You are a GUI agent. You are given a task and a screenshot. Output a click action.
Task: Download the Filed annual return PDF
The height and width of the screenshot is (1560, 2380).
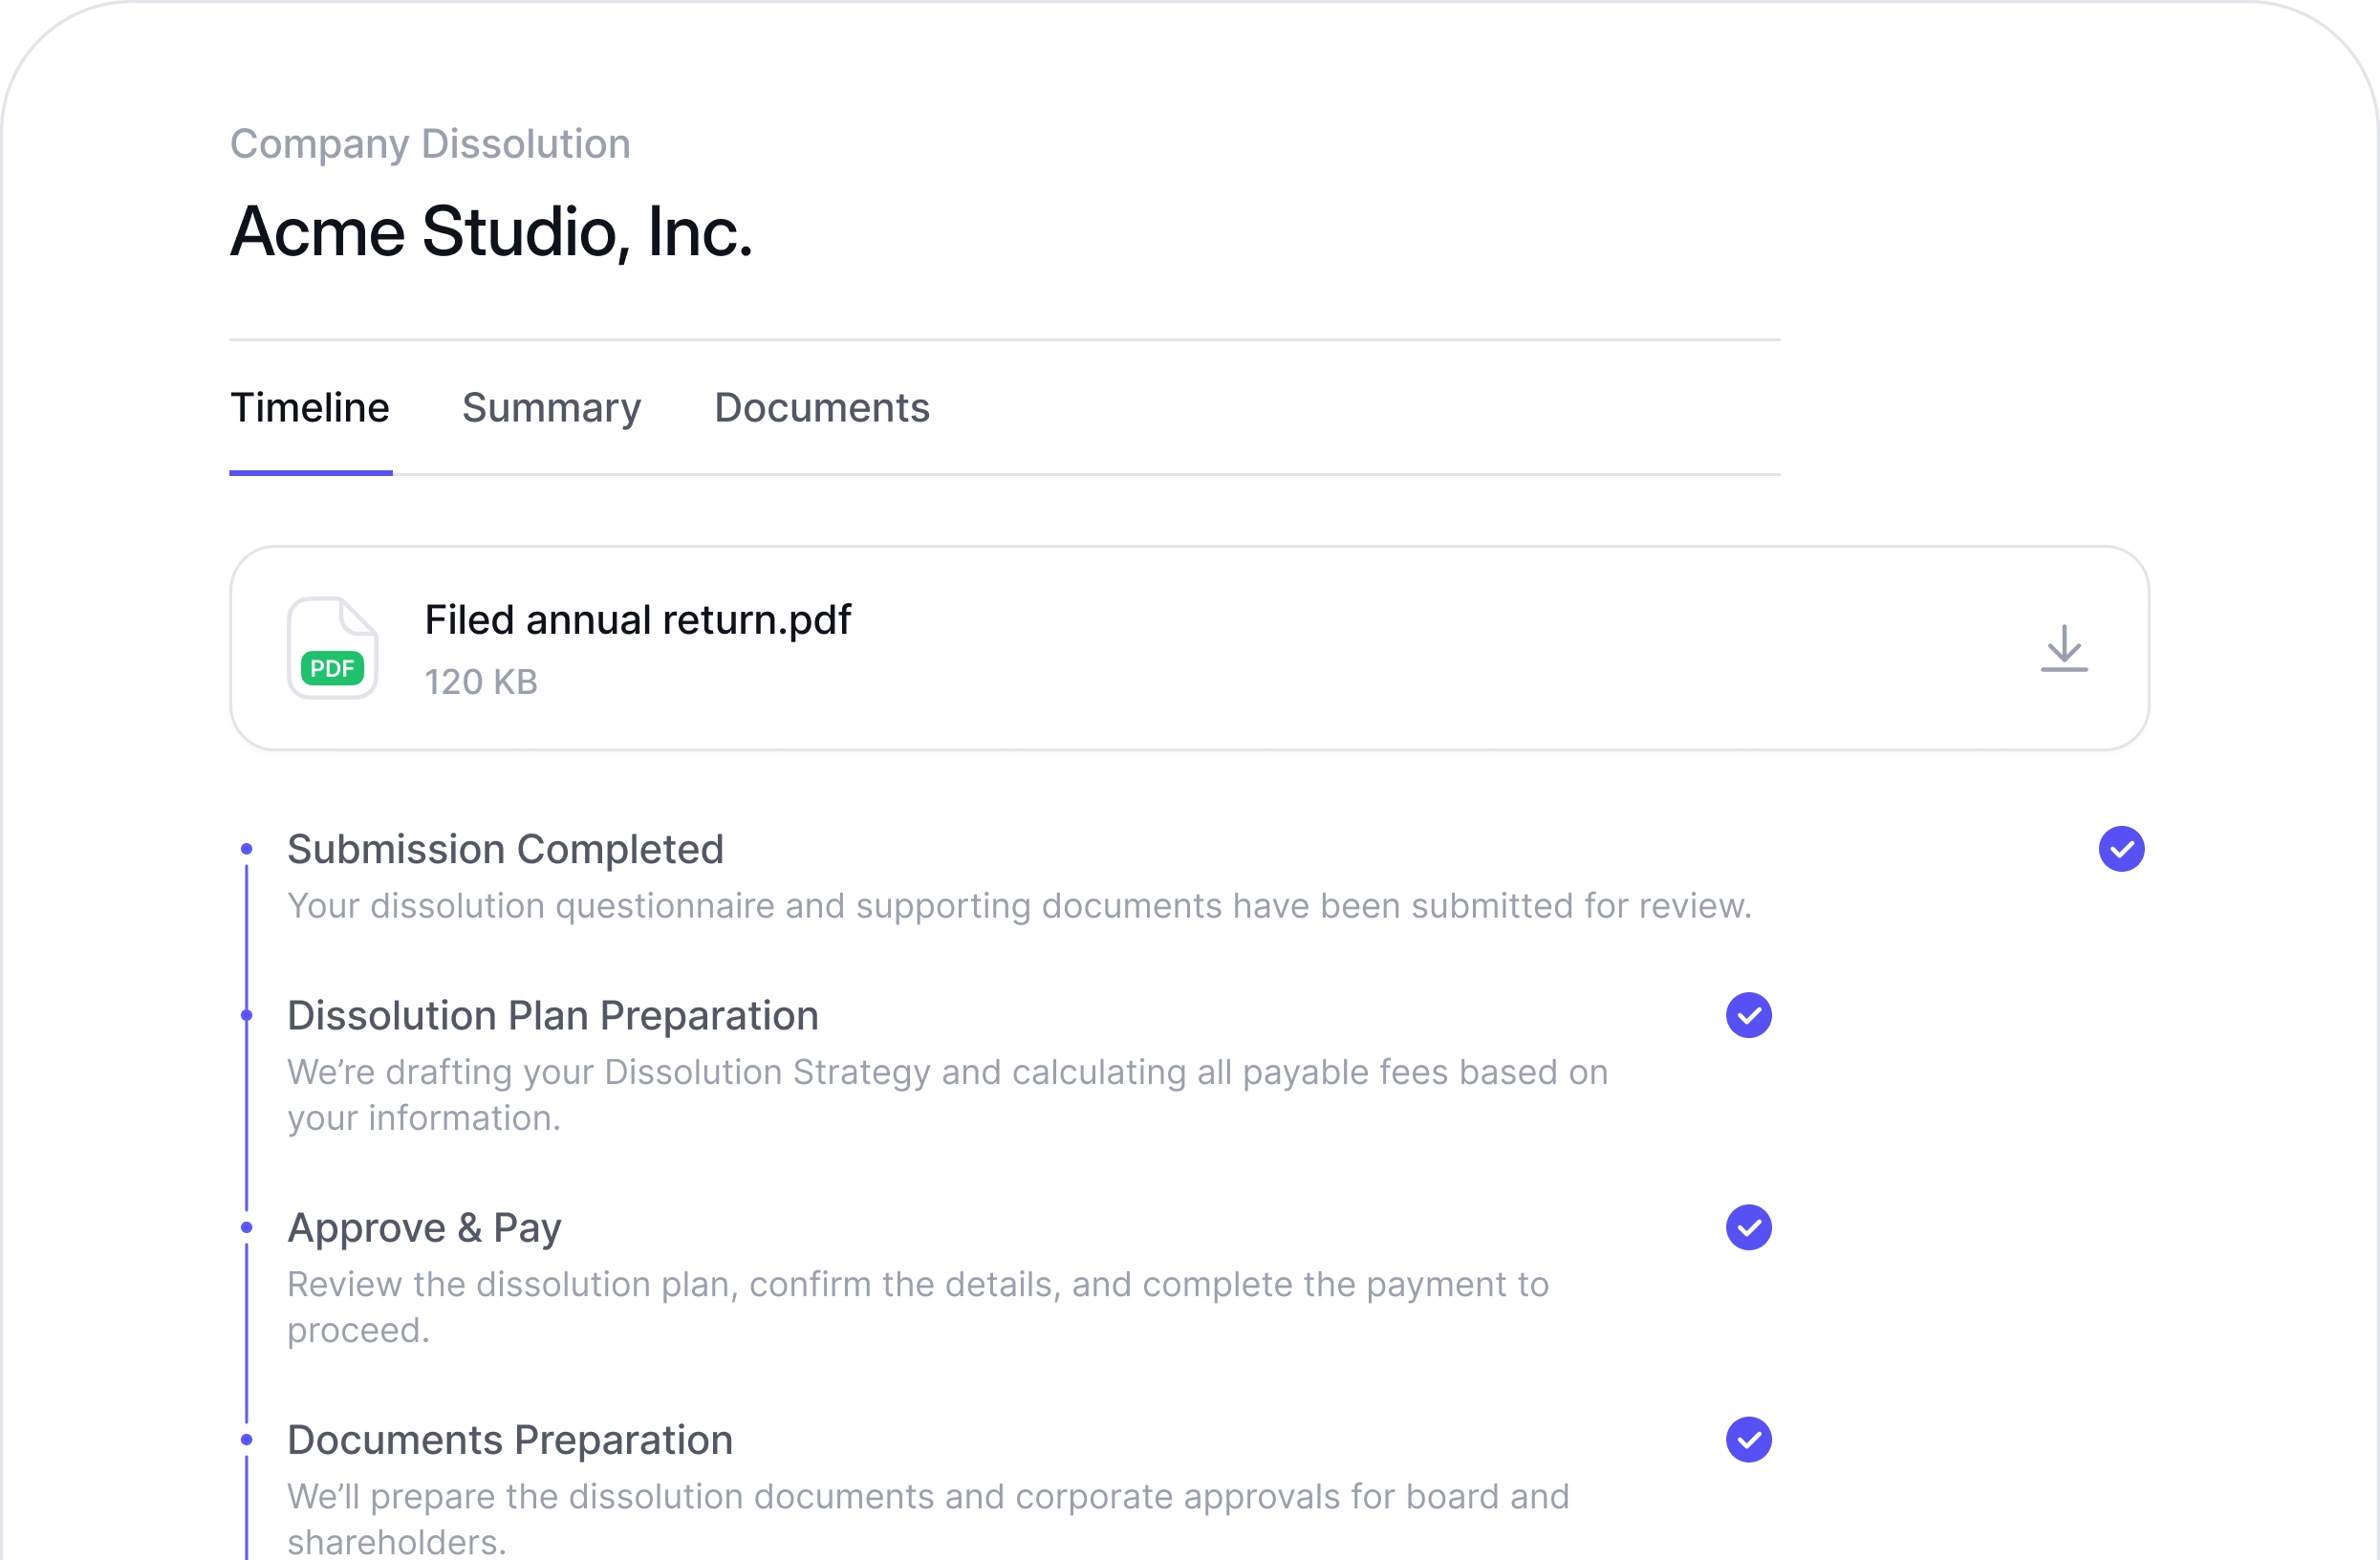click(2063, 648)
